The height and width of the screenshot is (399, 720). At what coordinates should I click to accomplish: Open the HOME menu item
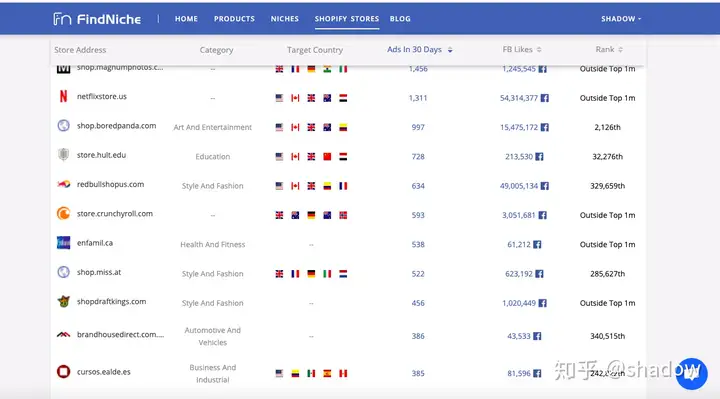(x=186, y=19)
